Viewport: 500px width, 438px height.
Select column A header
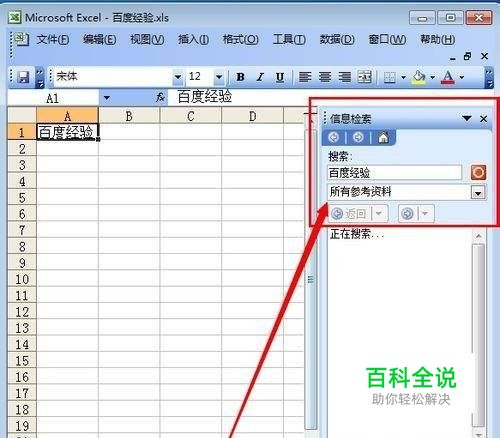coord(67,116)
